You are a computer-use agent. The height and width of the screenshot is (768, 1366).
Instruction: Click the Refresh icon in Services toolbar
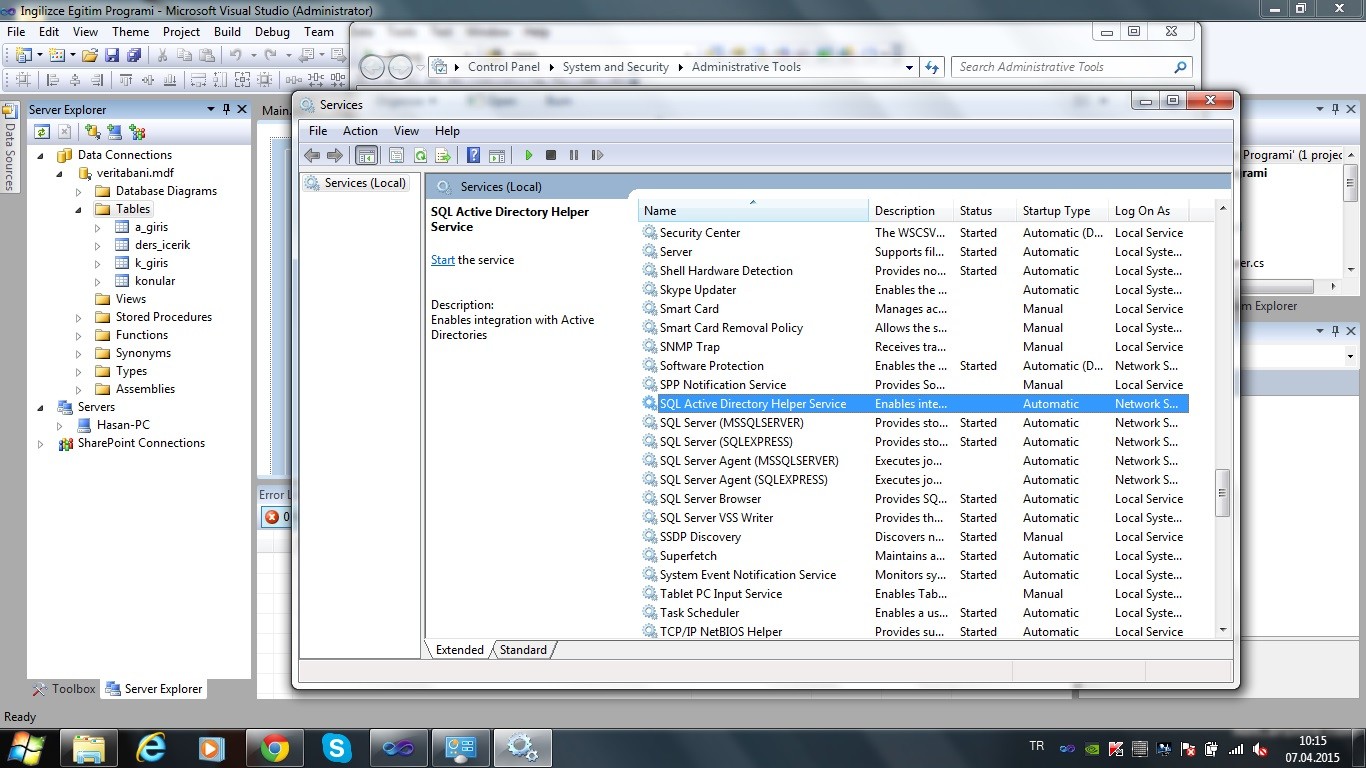pos(420,155)
